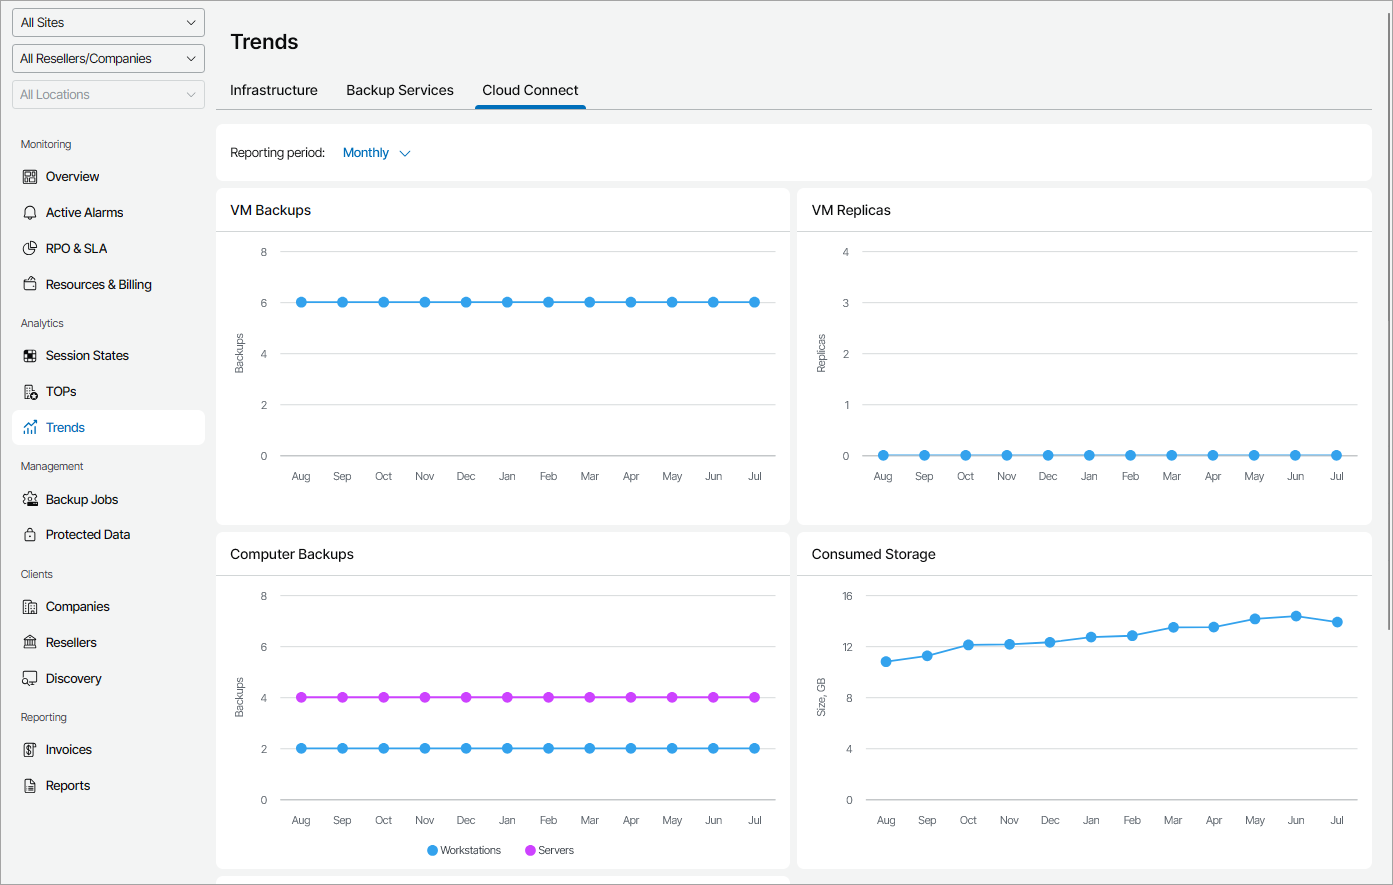This screenshot has width=1393, height=885.
Task: Expand the All Resellers/Companies dropdown
Action: pyautogui.click(x=108, y=59)
